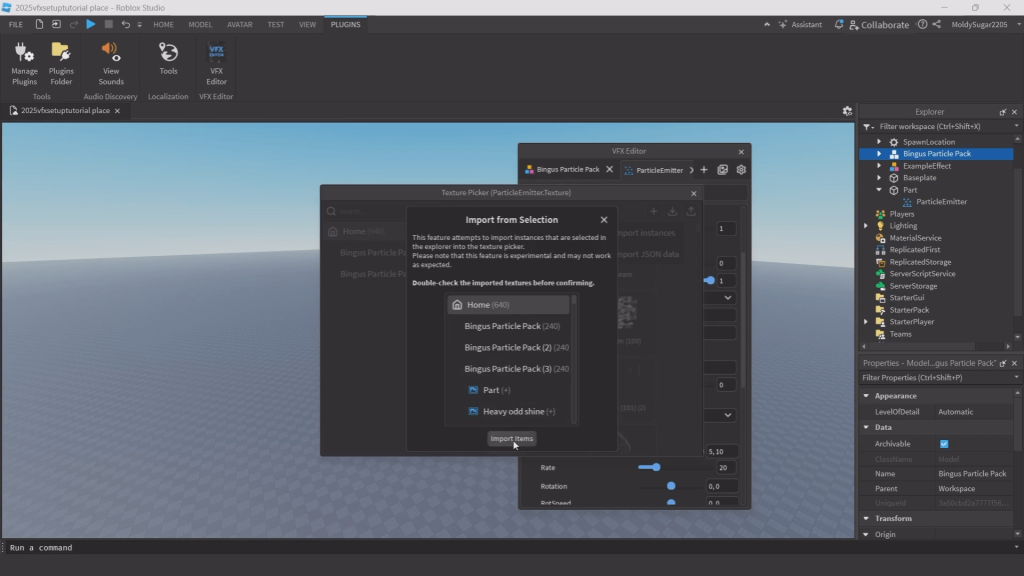The height and width of the screenshot is (576, 1024).
Task: Open the notifications bell icon
Action: [839, 24]
